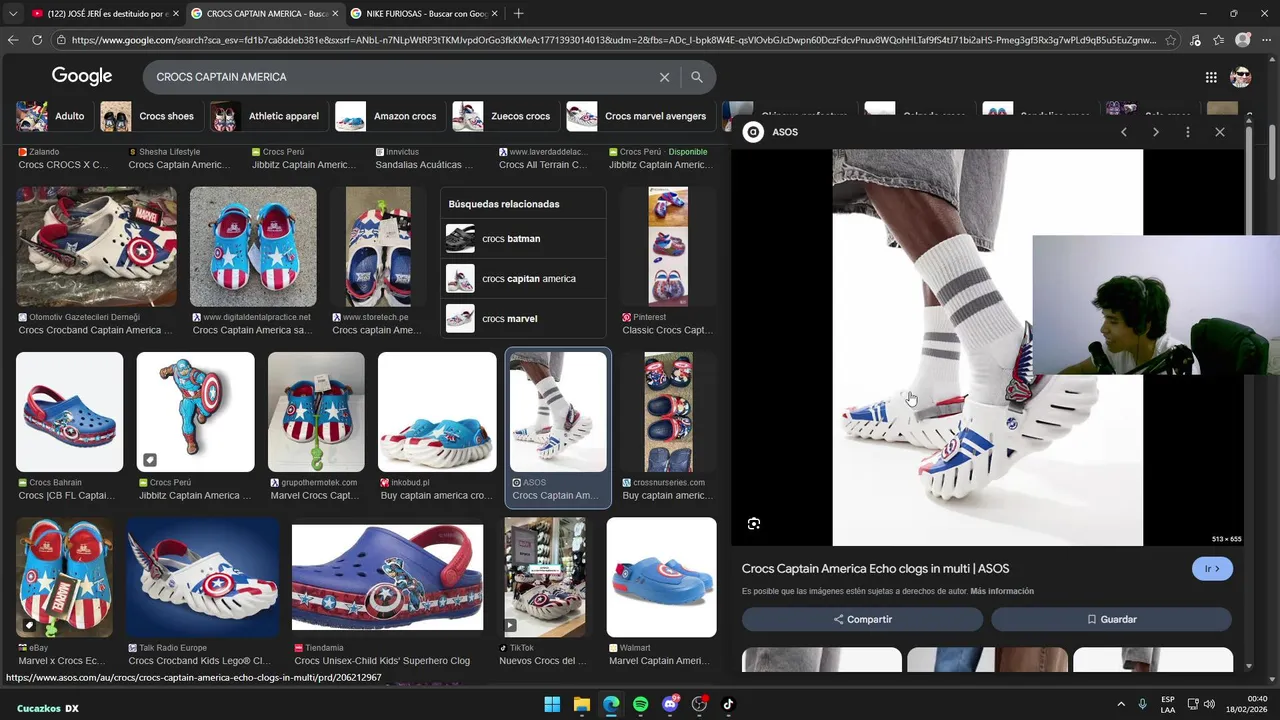Viewport: 1280px width, 720px height.
Task: Go back with the browser back arrow
Action: tap(13, 40)
